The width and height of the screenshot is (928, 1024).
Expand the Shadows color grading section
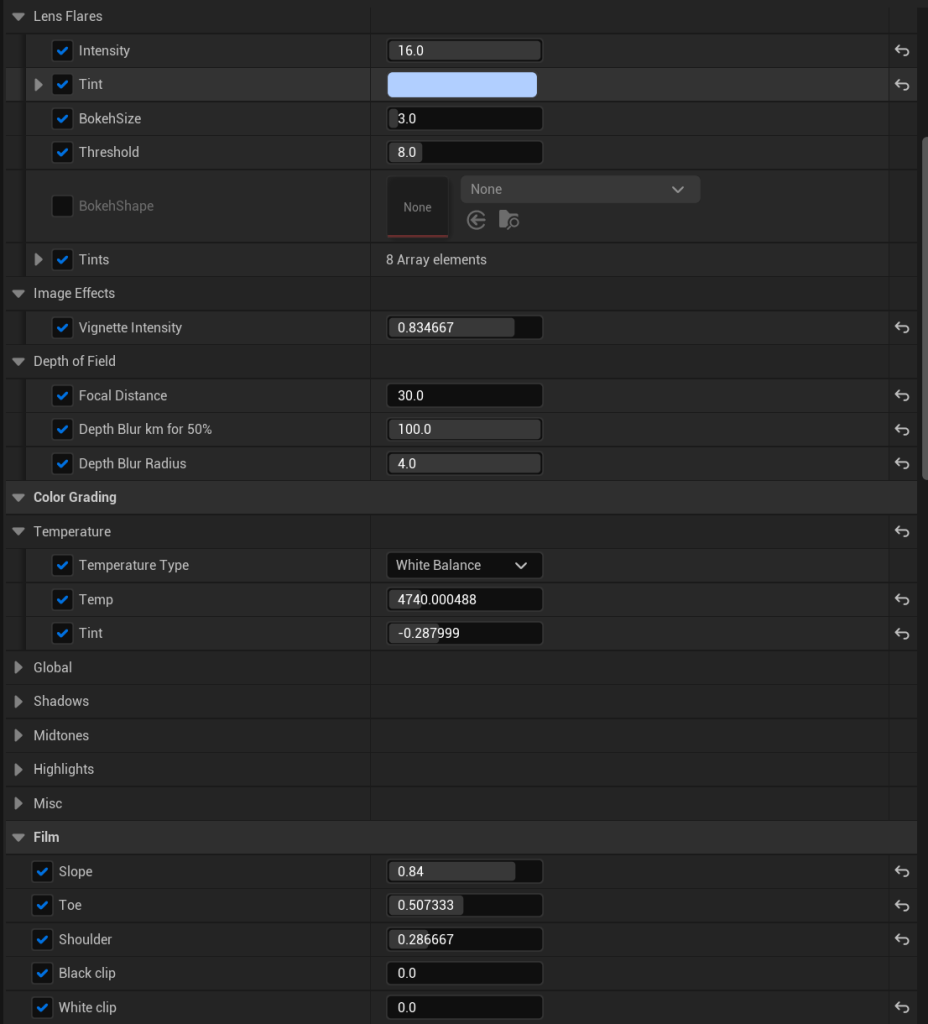[x=18, y=702]
